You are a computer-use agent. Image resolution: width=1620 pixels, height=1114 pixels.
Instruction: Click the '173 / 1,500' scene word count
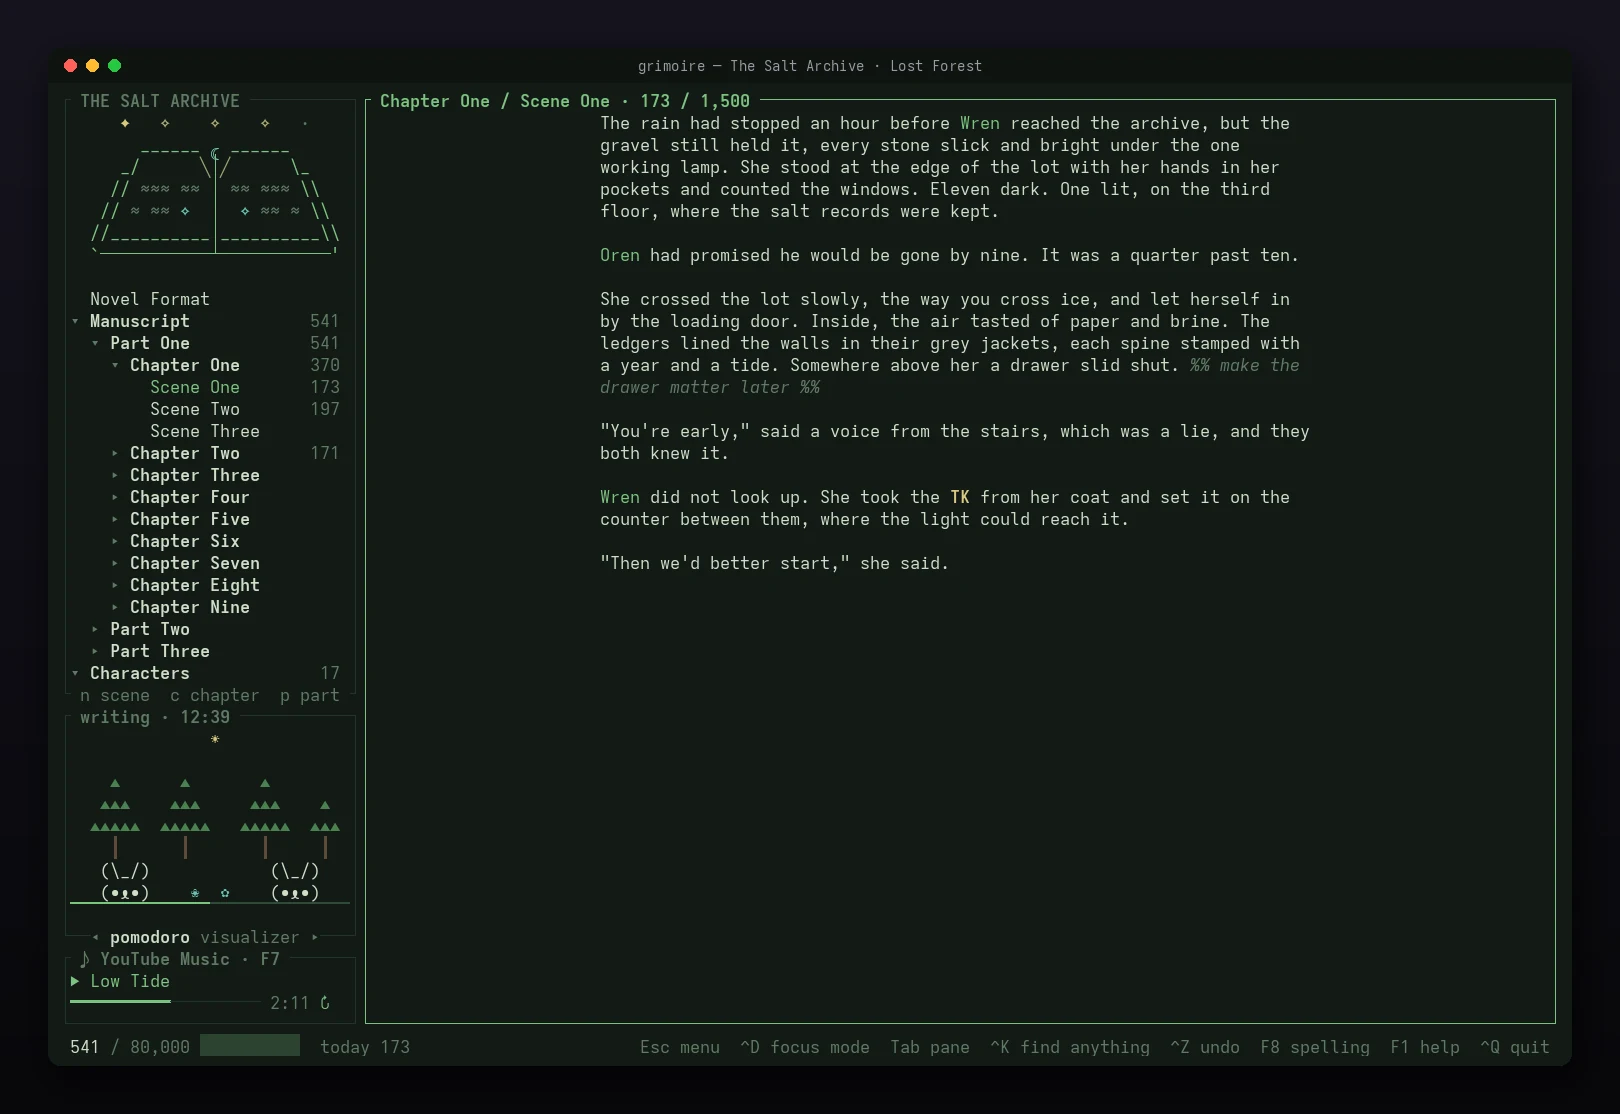[x=695, y=101]
